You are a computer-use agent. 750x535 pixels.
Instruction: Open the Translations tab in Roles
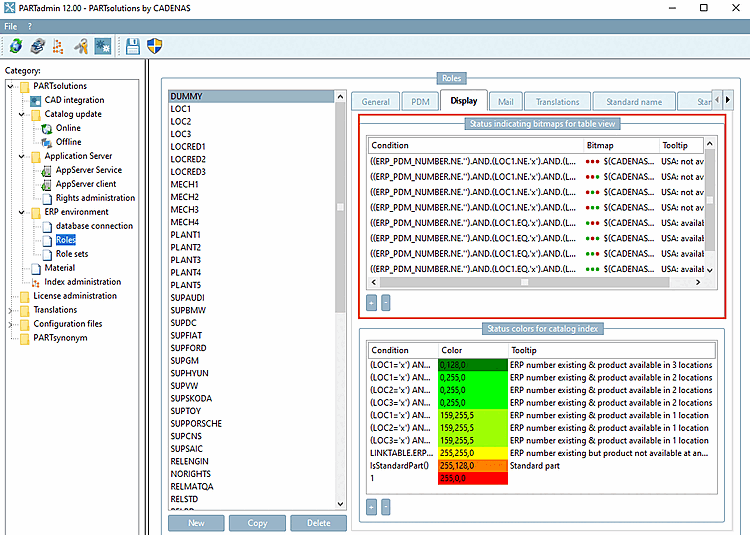557,101
